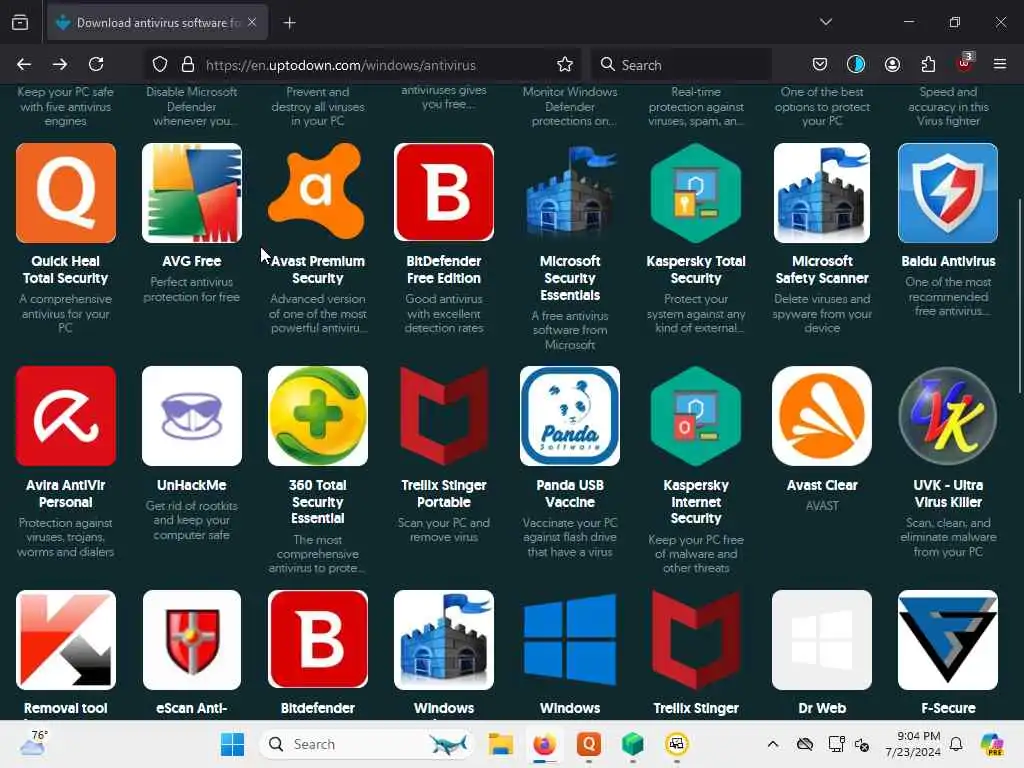Switch to Firefox in the taskbar
1024x768 pixels.
point(544,744)
